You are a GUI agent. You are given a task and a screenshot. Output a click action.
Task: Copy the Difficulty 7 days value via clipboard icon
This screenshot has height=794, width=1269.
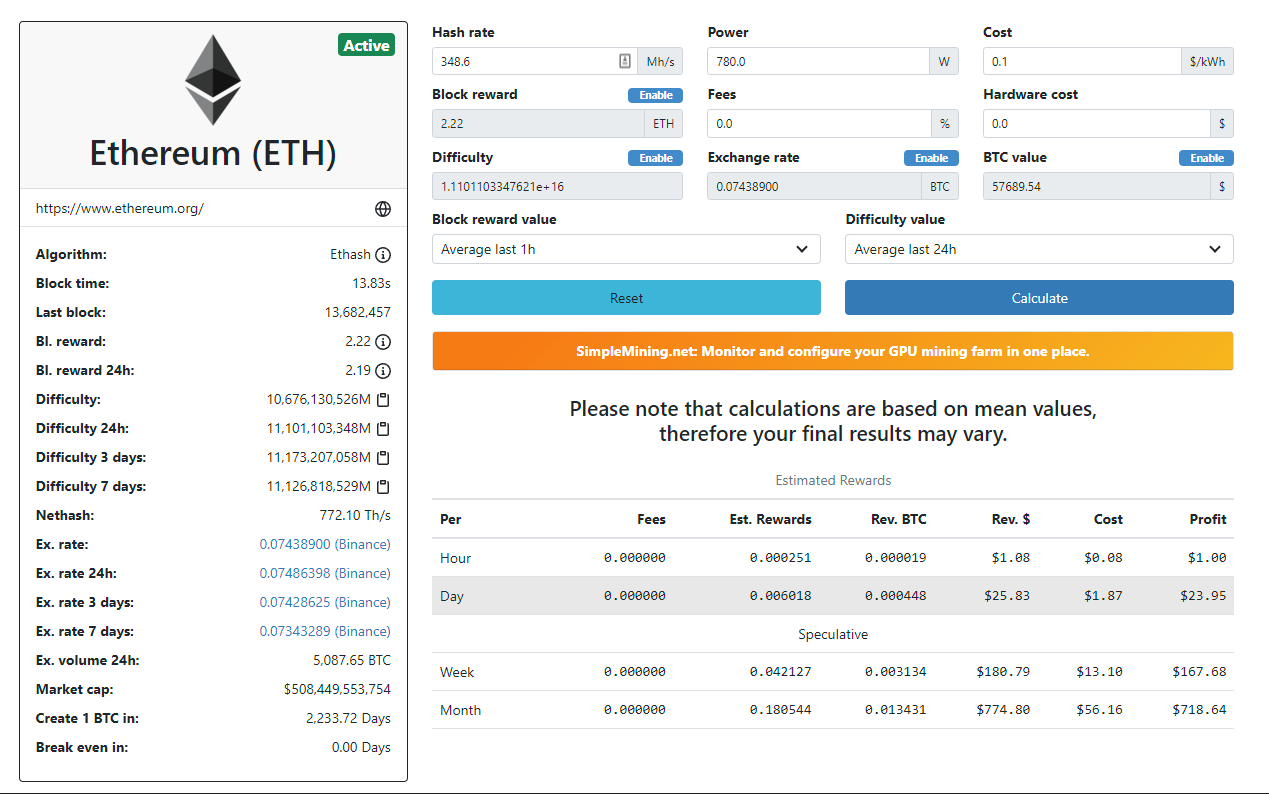point(383,487)
